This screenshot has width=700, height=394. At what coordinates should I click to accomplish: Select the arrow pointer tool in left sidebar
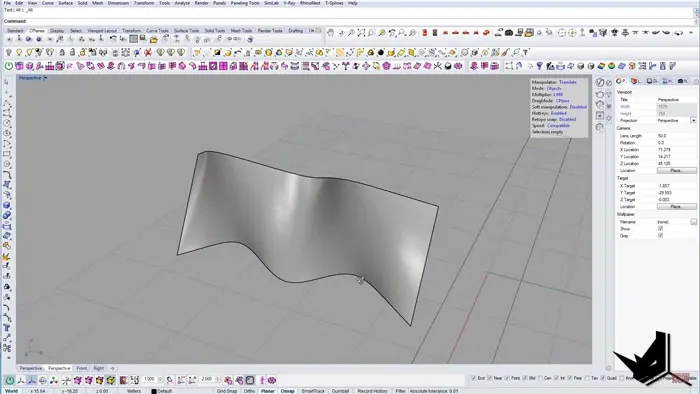(x=6, y=83)
